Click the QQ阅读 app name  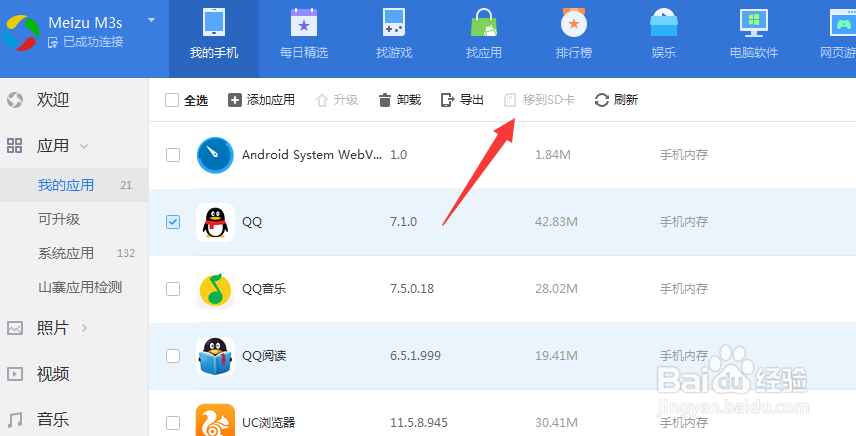(264, 356)
